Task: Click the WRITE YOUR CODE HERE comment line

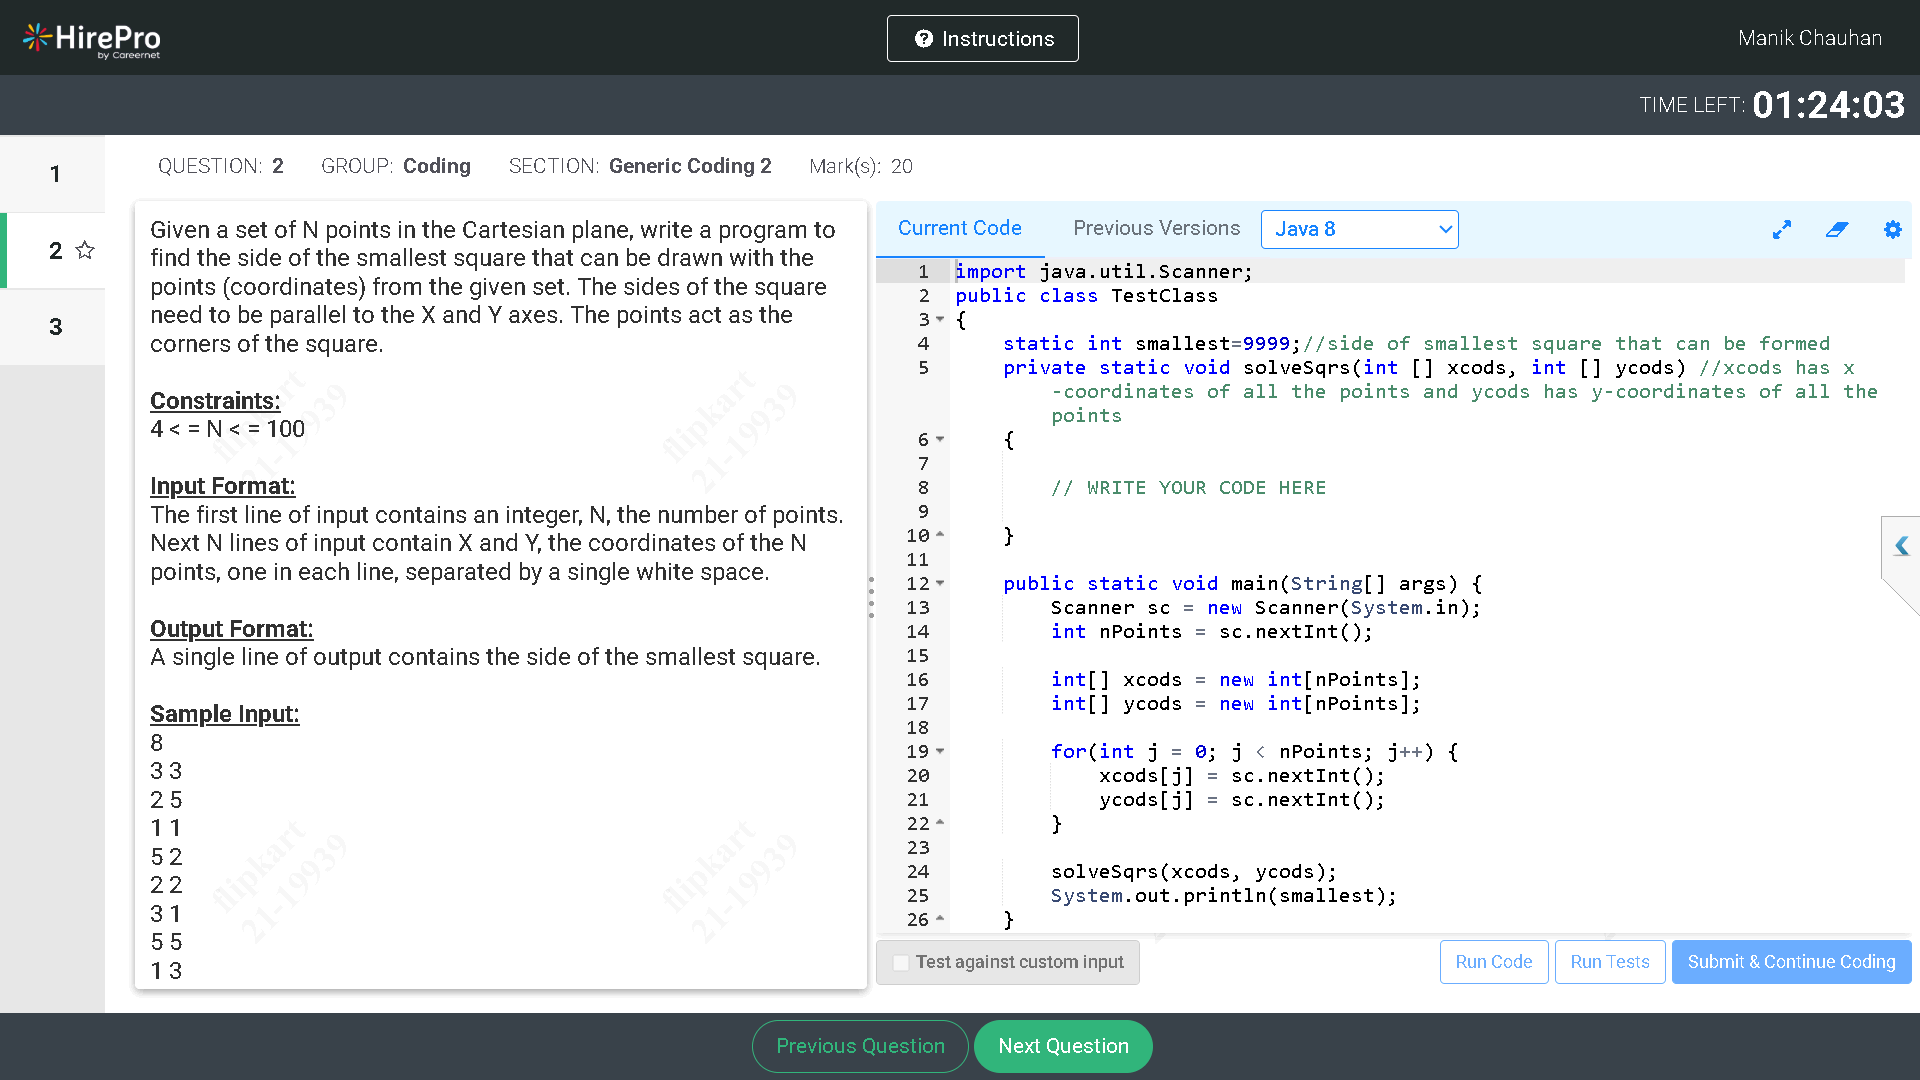Action: [1188, 488]
